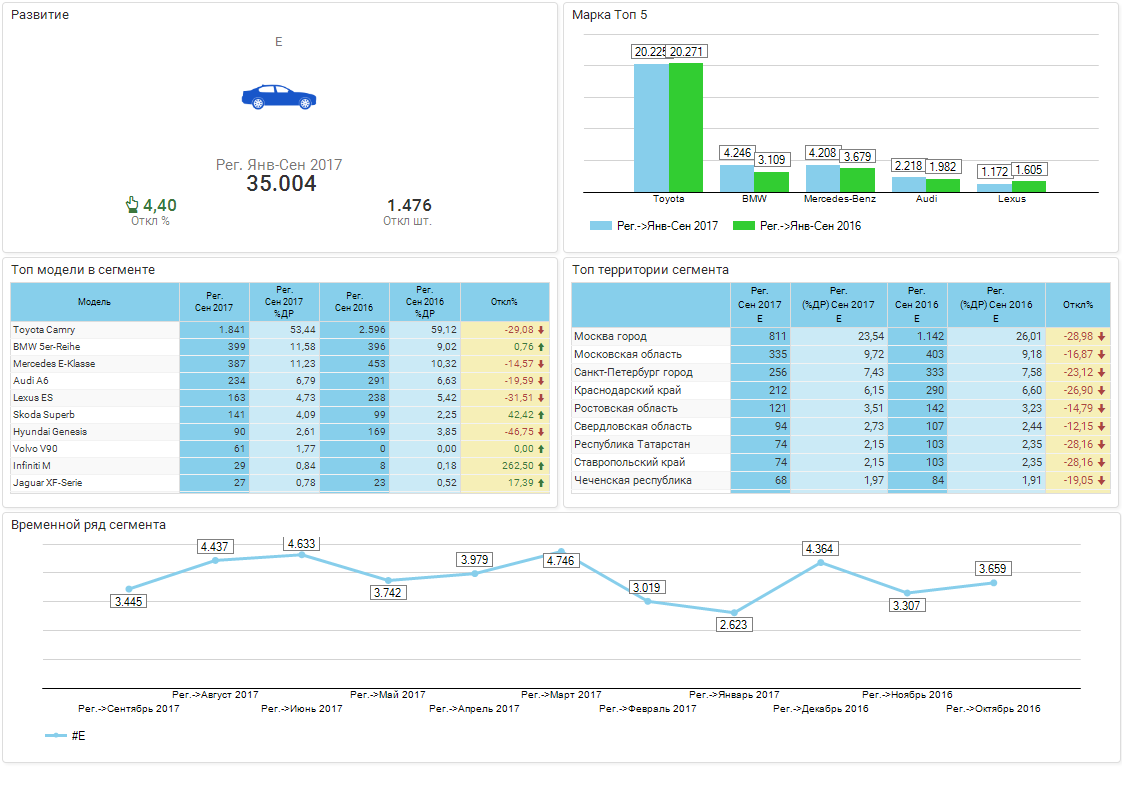Sort territories table by Откл% header
This screenshot has height=793, width=1122.
pos(1078,305)
